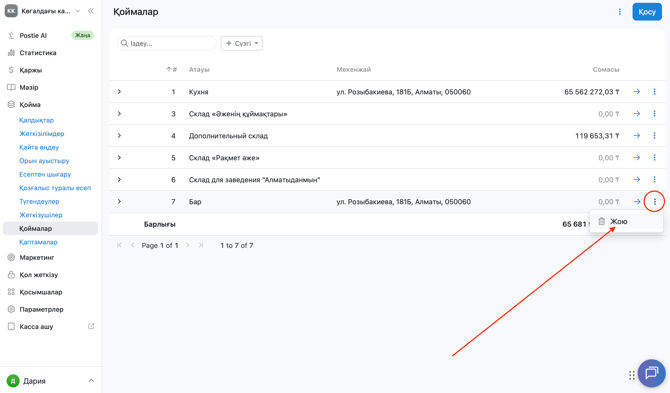The image size is (670, 393).
Task: Sort by # column header
Action: pos(172,69)
